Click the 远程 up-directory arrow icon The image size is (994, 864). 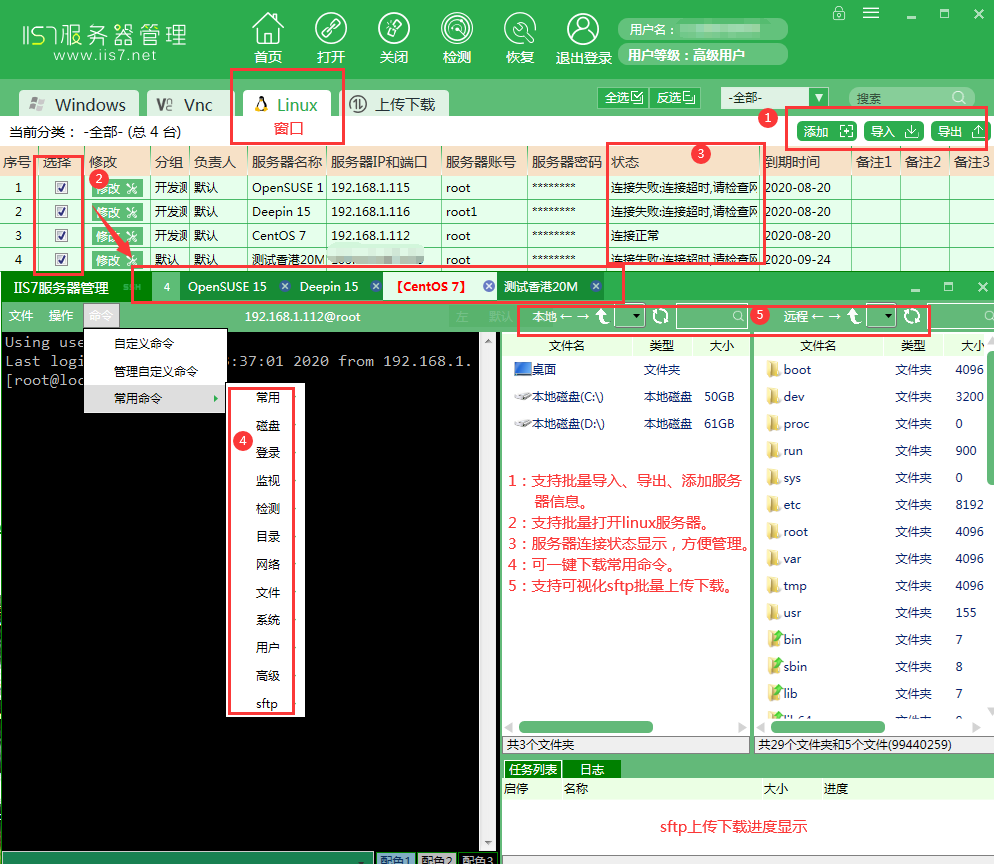coord(852,315)
